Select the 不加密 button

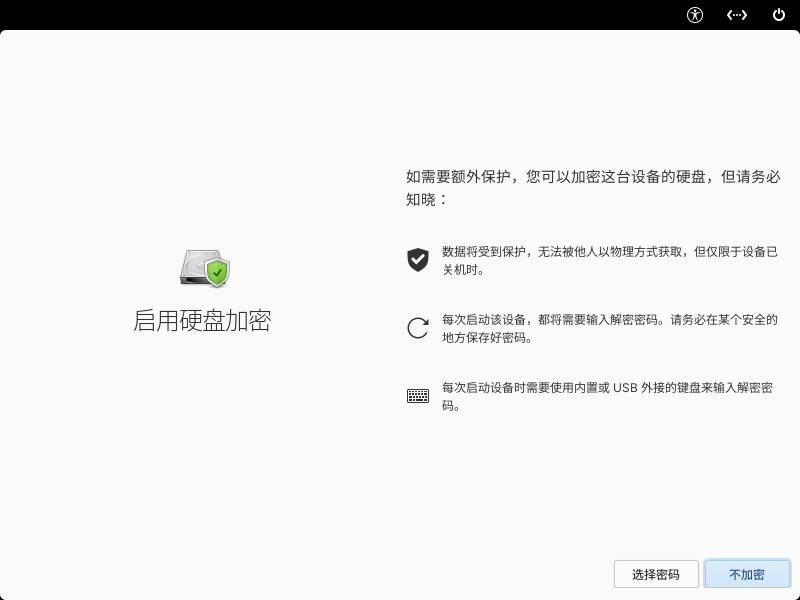pos(747,574)
